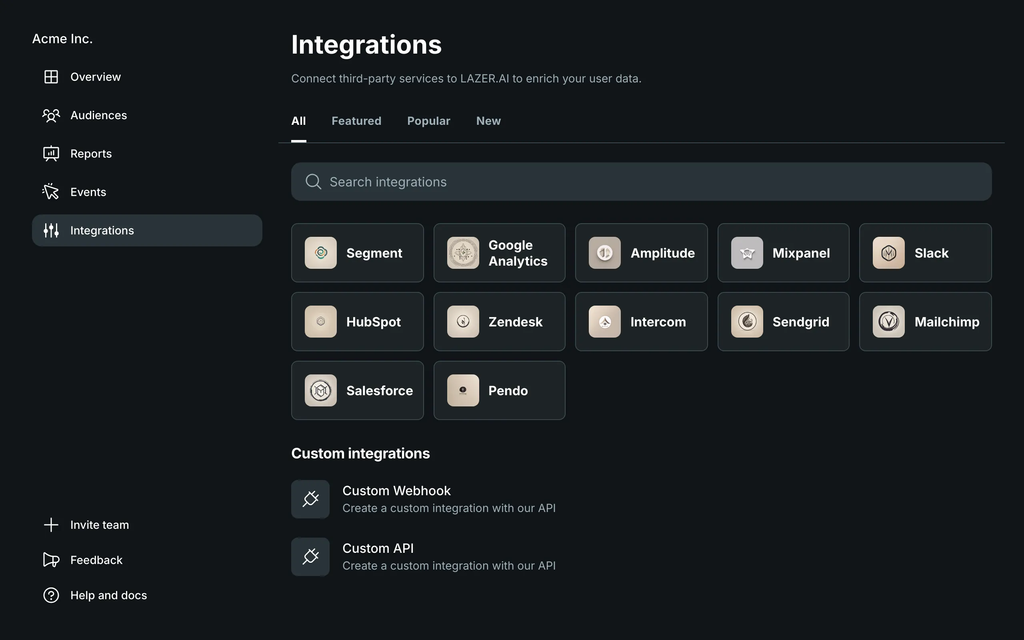Switch to the Popular tab
The height and width of the screenshot is (640, 1024).
click(428, 121)
